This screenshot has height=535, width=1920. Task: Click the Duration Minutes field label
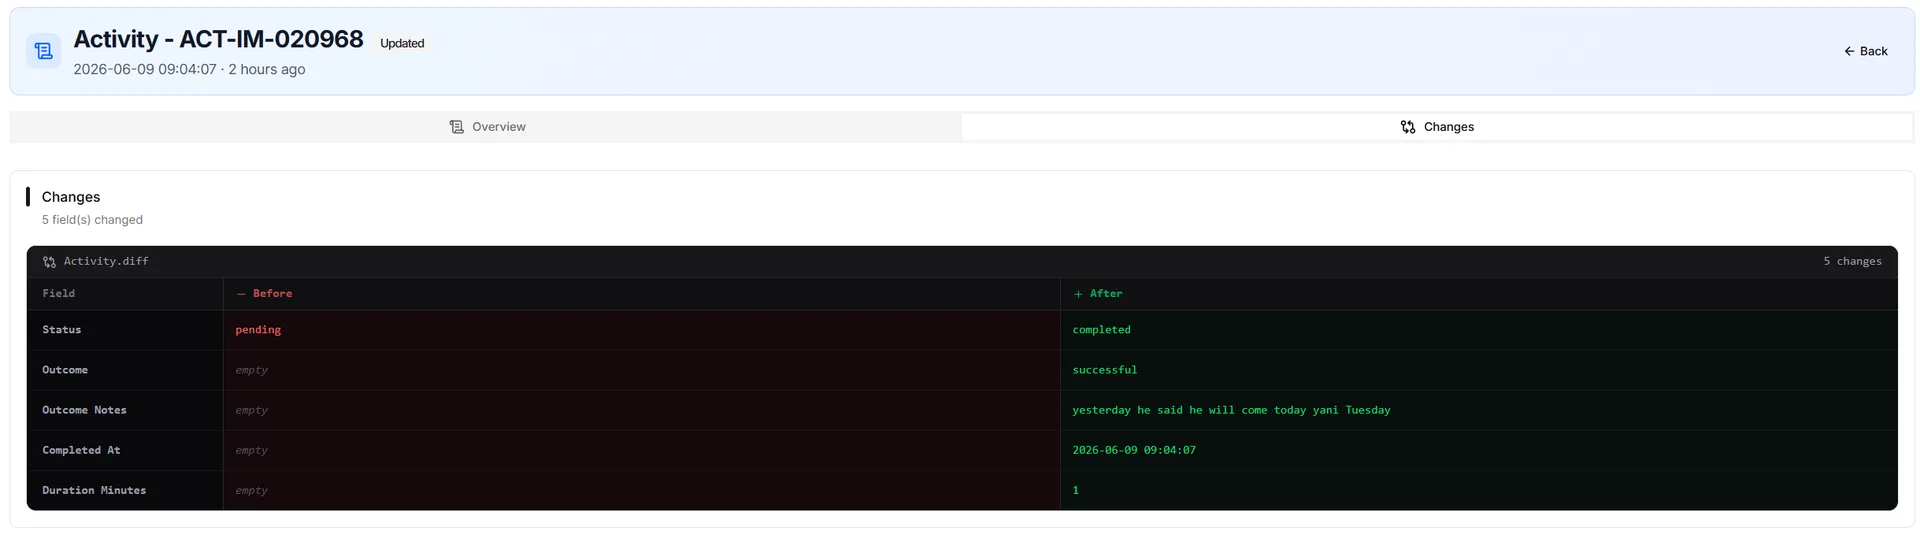pyautogui.click(x=94, y=490)
